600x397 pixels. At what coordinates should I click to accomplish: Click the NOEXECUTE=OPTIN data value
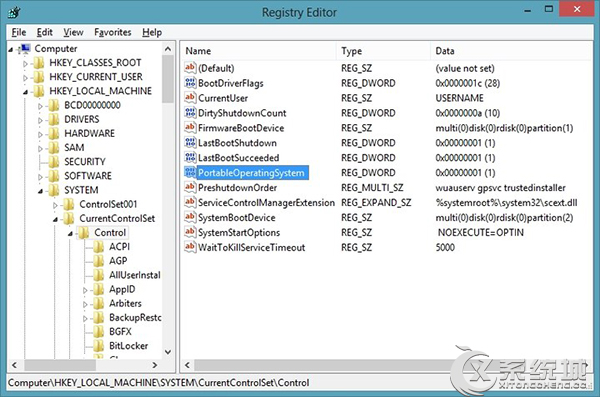point(481,233)
